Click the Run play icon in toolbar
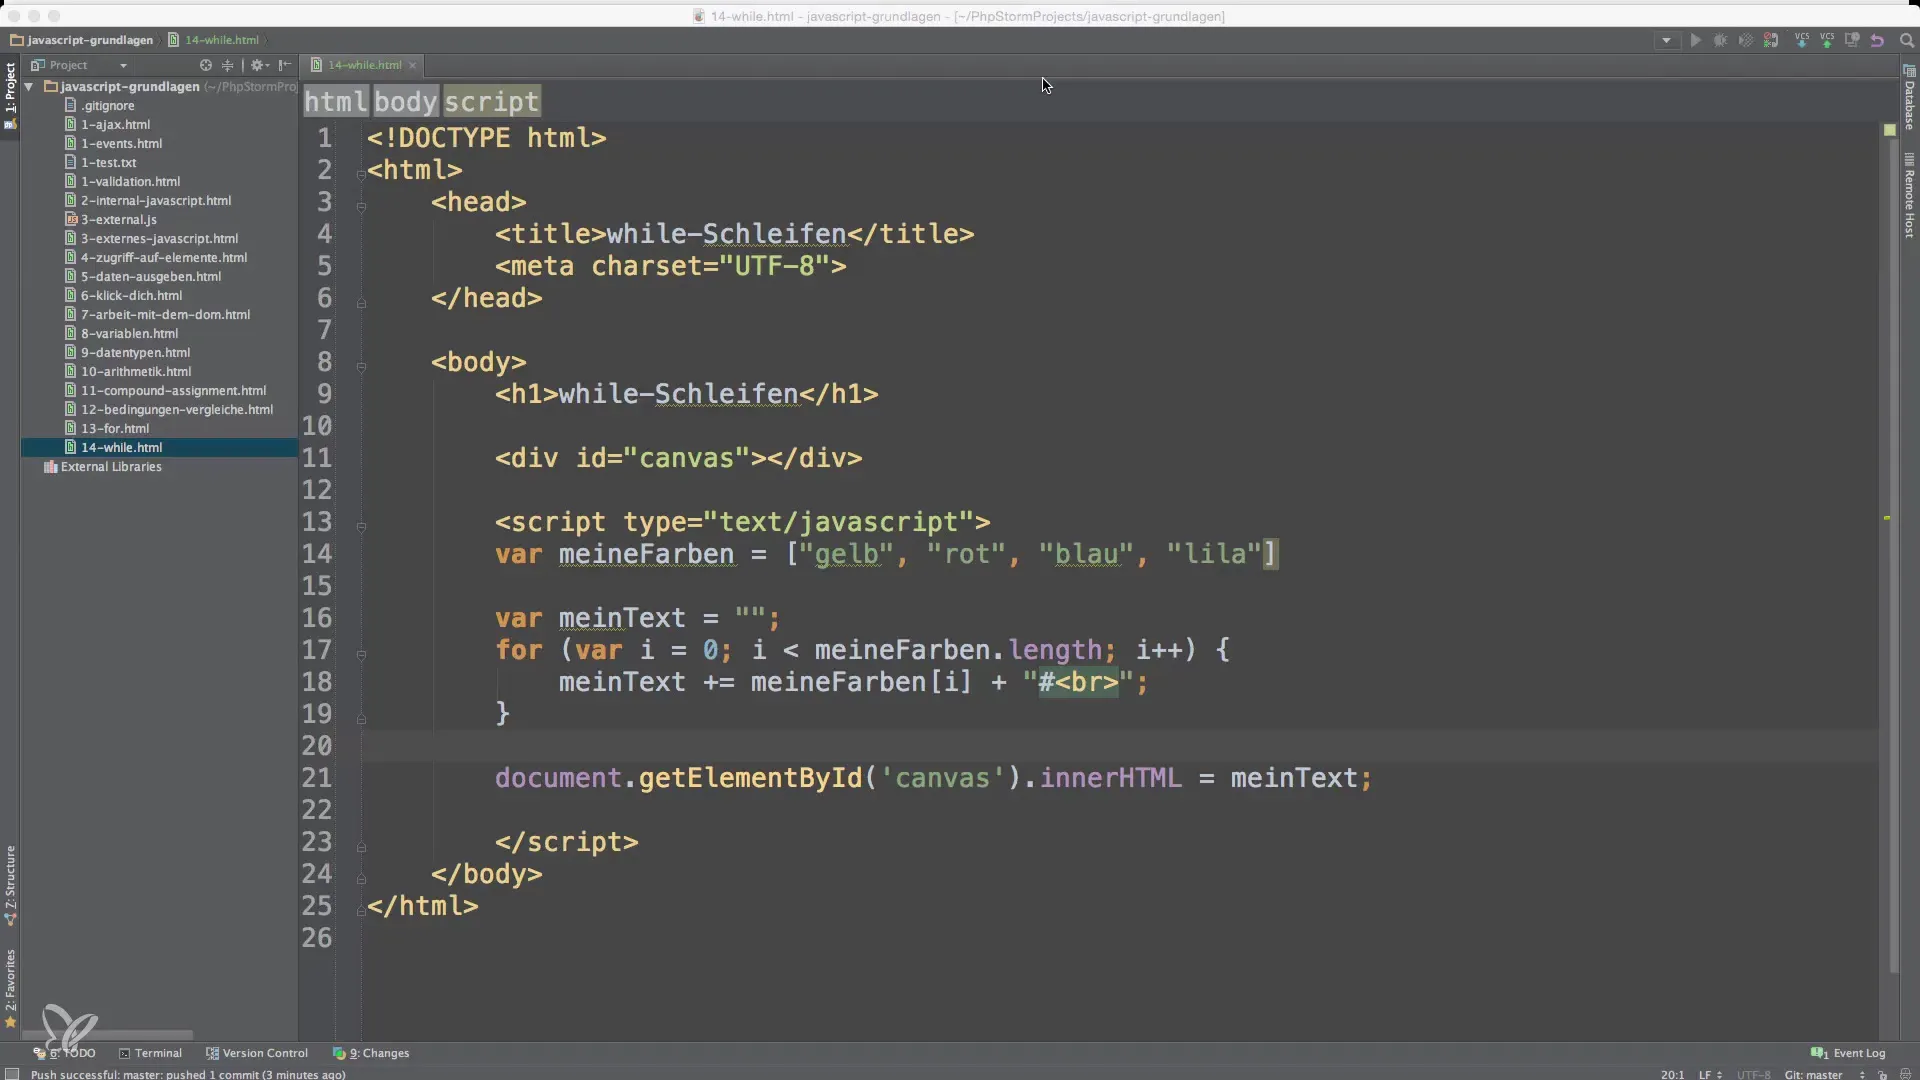1920x1080 pixels. (1695, 41)
